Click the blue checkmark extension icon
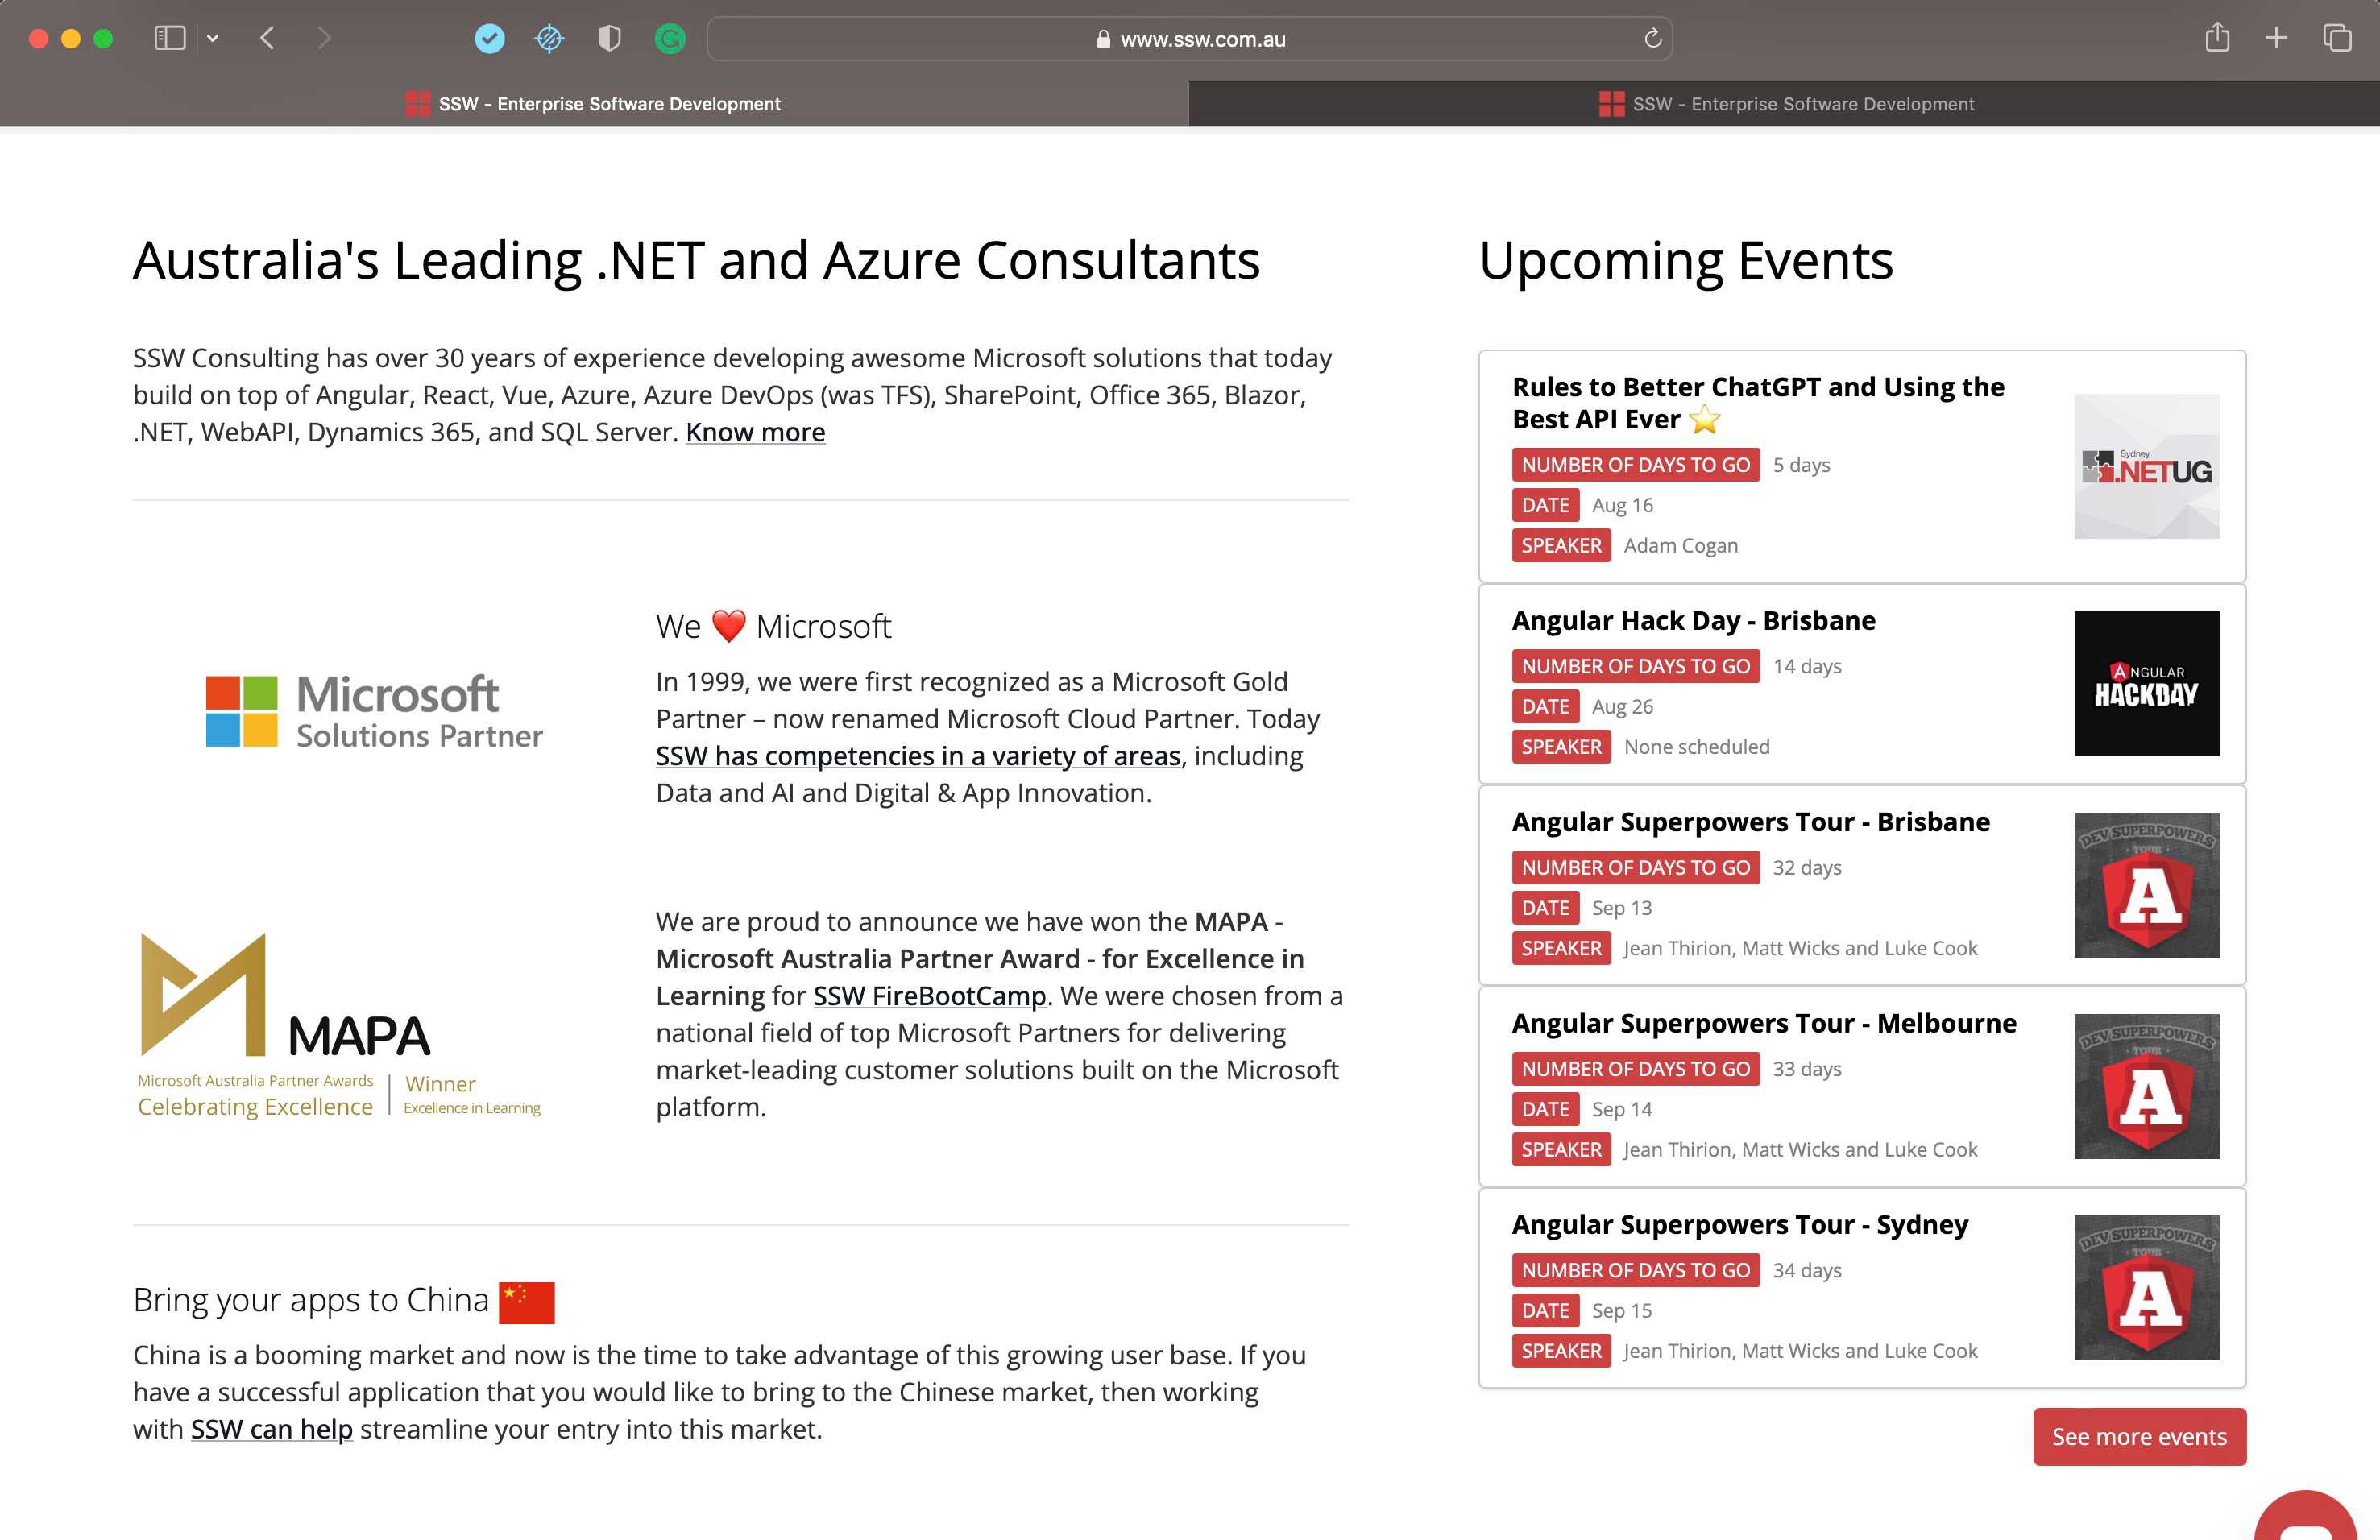The width and height of the screenshot is (2380, 1540). (489, 39)
